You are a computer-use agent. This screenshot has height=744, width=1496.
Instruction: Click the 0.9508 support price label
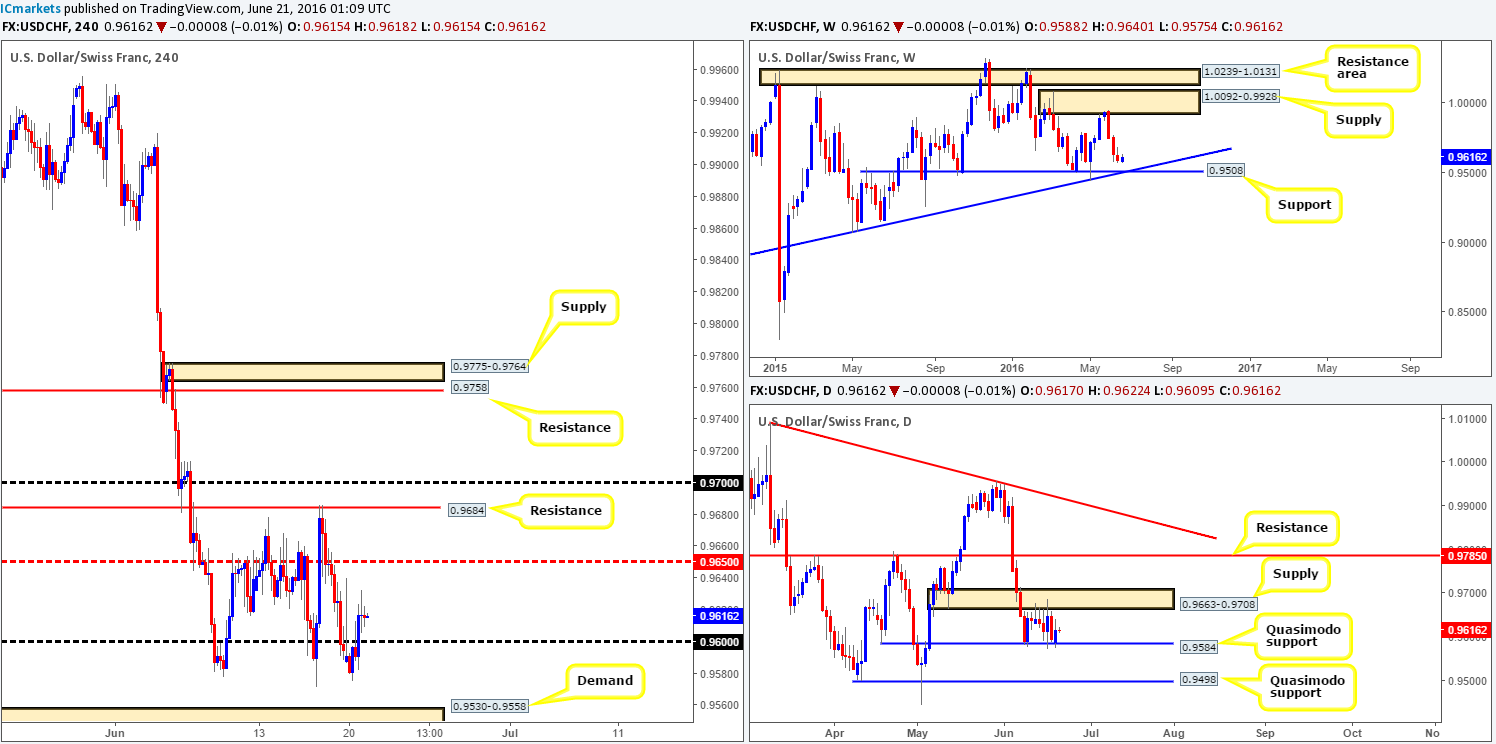[1224, 172]
